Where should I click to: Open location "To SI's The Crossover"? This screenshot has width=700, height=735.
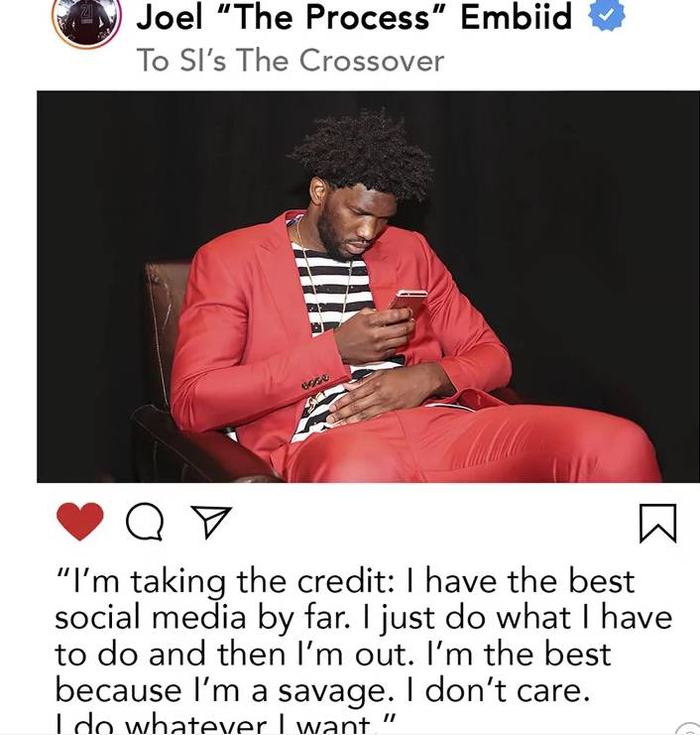pyautogui.click(x=290, y=60)
